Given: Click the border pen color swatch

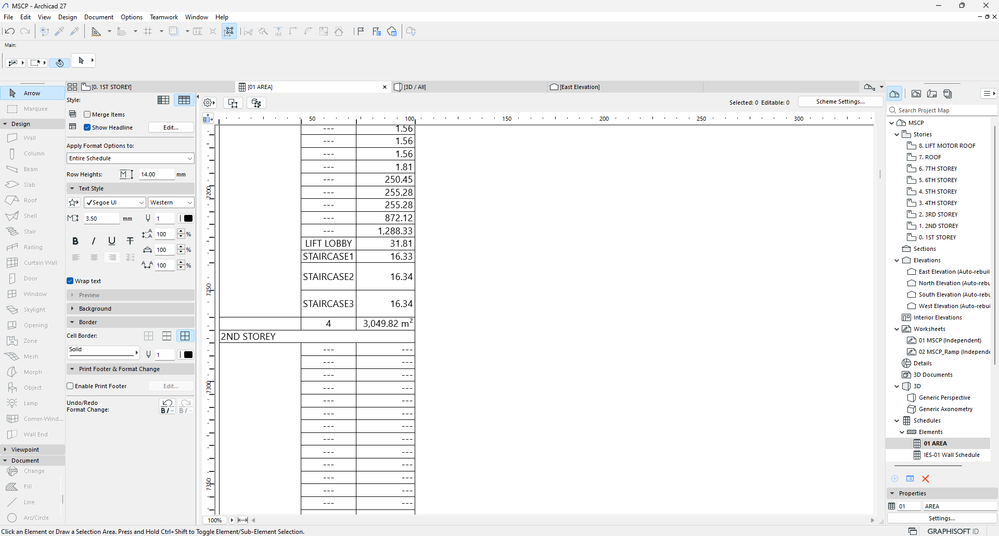Looking at the screenshot, I should 188,355.
